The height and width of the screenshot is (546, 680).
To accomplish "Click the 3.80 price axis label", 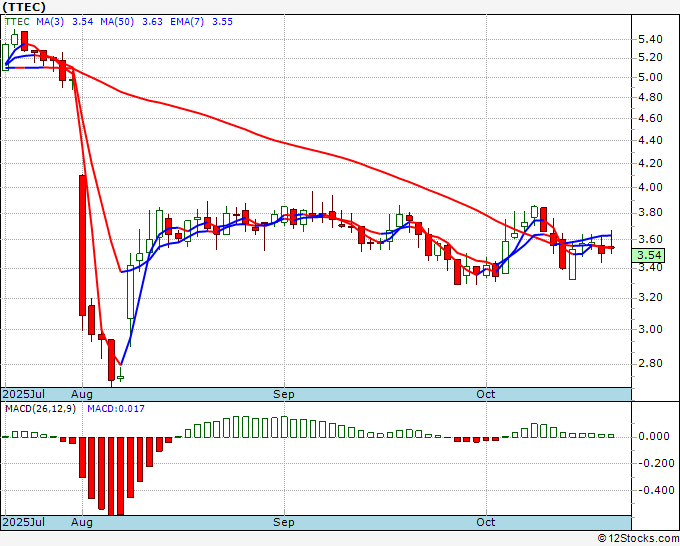I will pyautogui.click(x=650, y=213).
